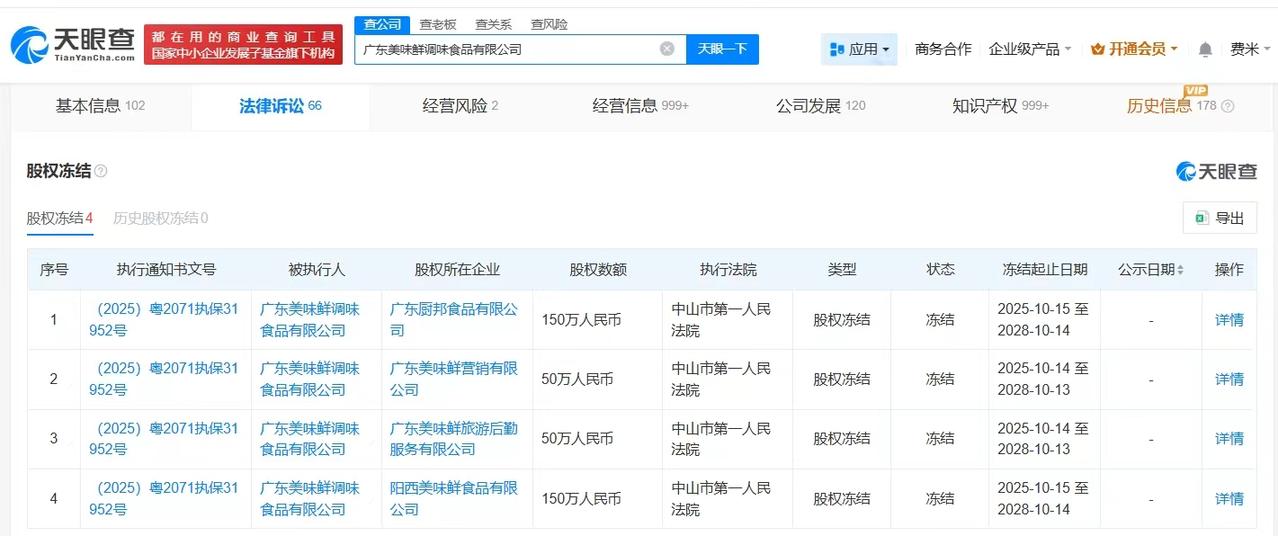Screen dimensions: 1278x536
Task: Open 被执行人 link in row 1
Action: (310, 320)
